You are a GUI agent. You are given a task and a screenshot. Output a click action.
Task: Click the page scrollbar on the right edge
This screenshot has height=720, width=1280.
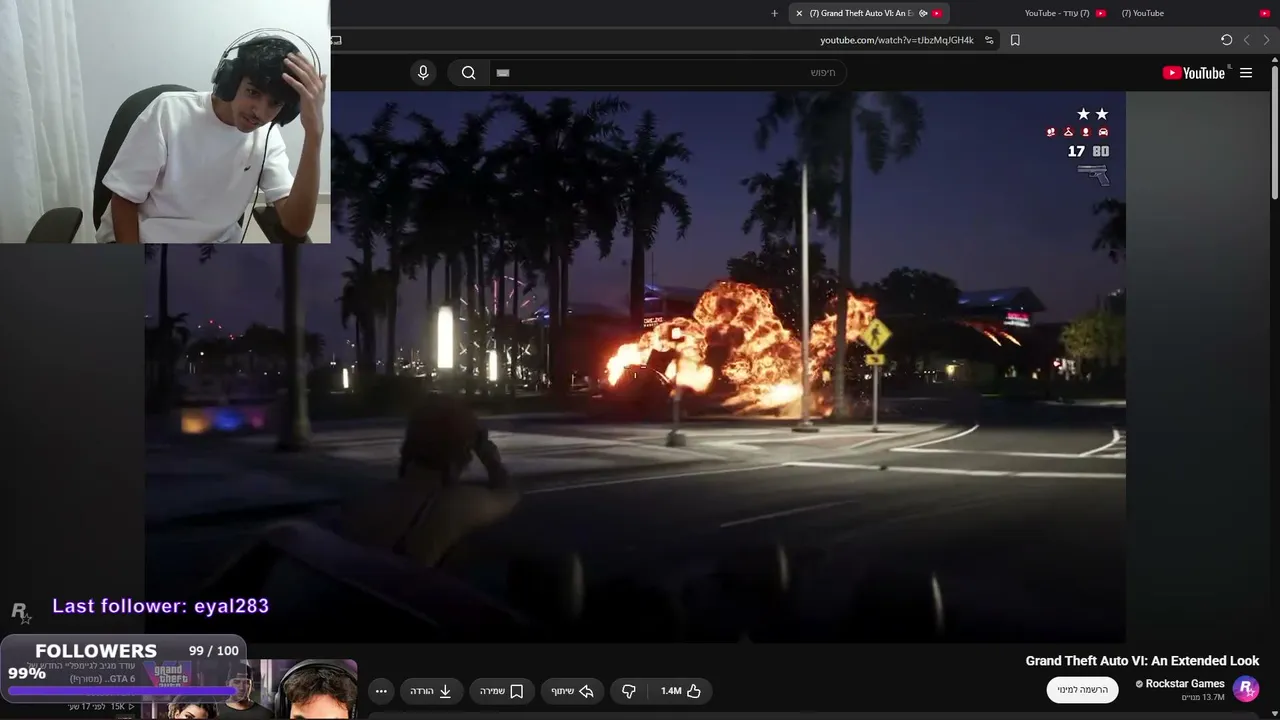point(1275,130)
